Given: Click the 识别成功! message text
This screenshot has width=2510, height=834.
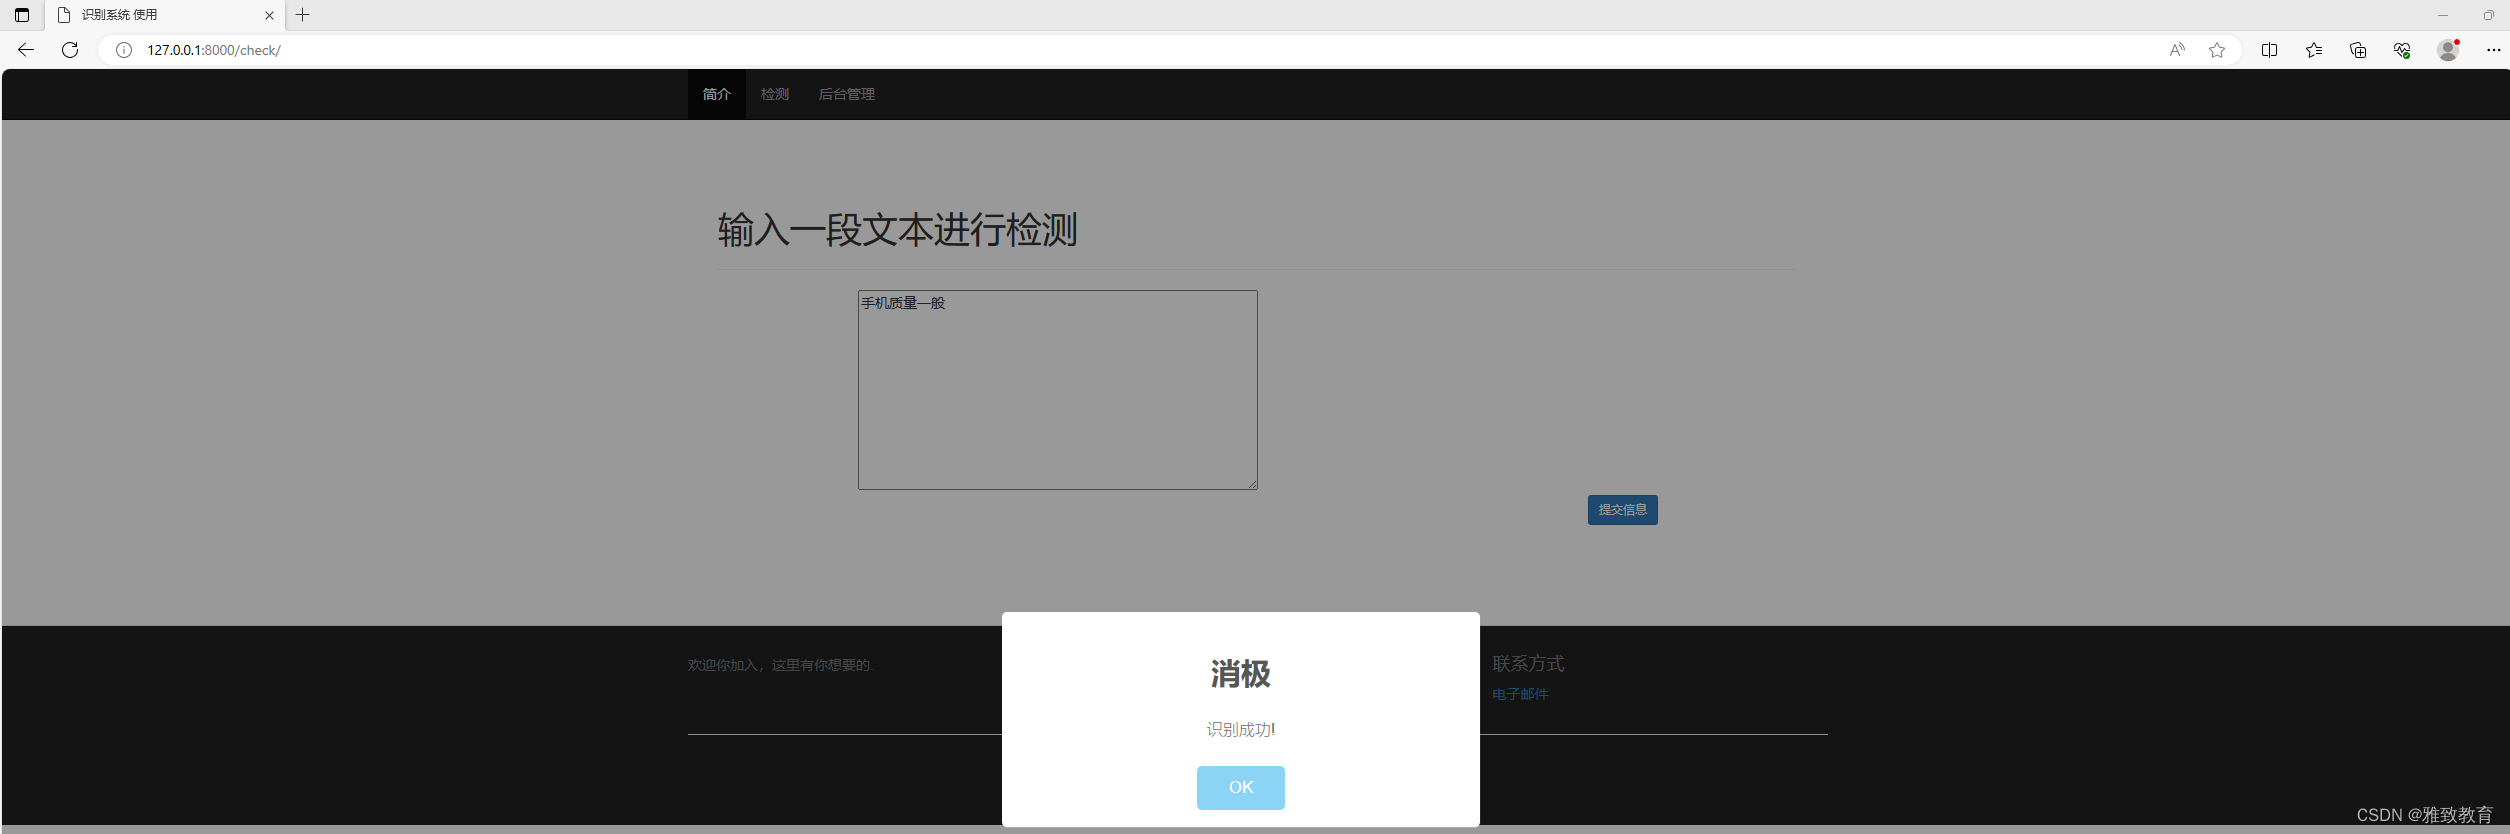Looking at the screenshot, I should [x=1241, y=730].
